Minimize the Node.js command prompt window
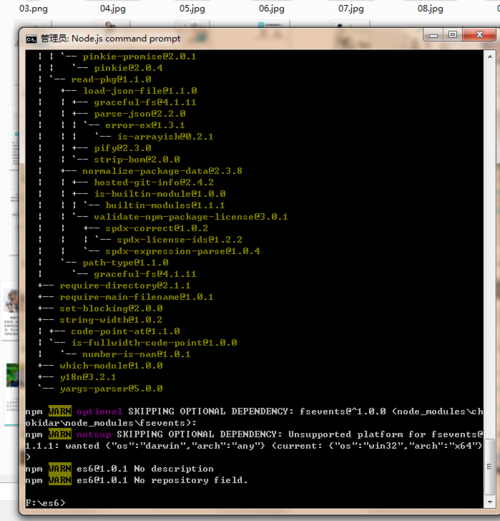Image resolution: width=500 pixels, height=521 pixels. tap(433, 35)
